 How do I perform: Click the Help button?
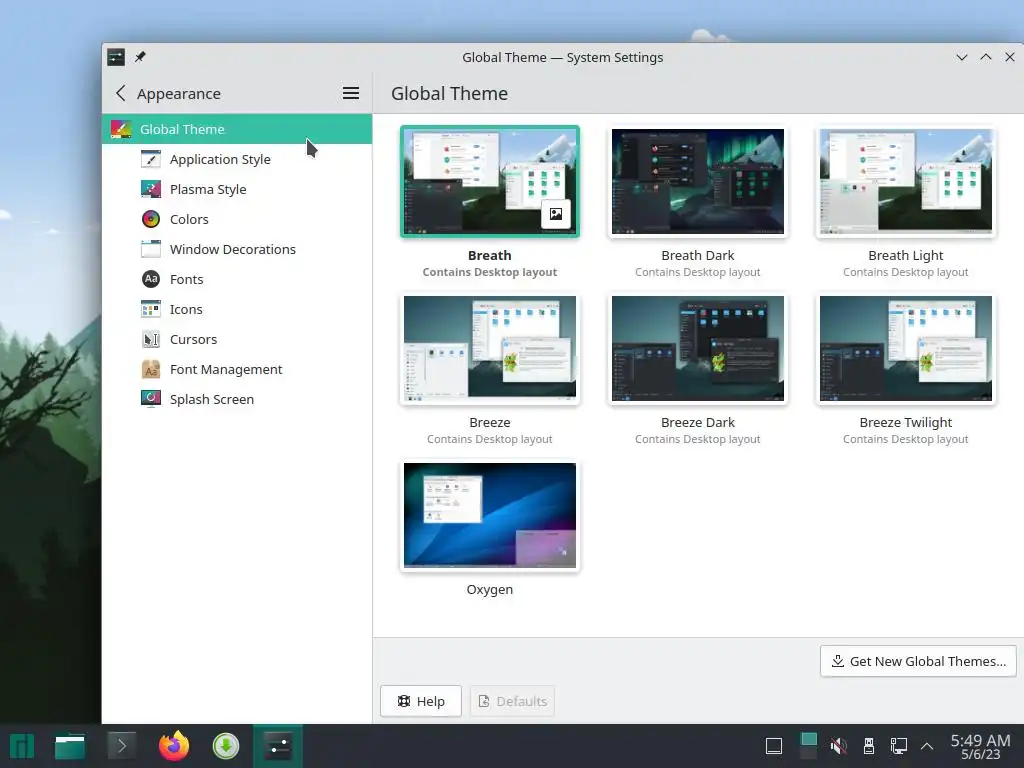421,701
